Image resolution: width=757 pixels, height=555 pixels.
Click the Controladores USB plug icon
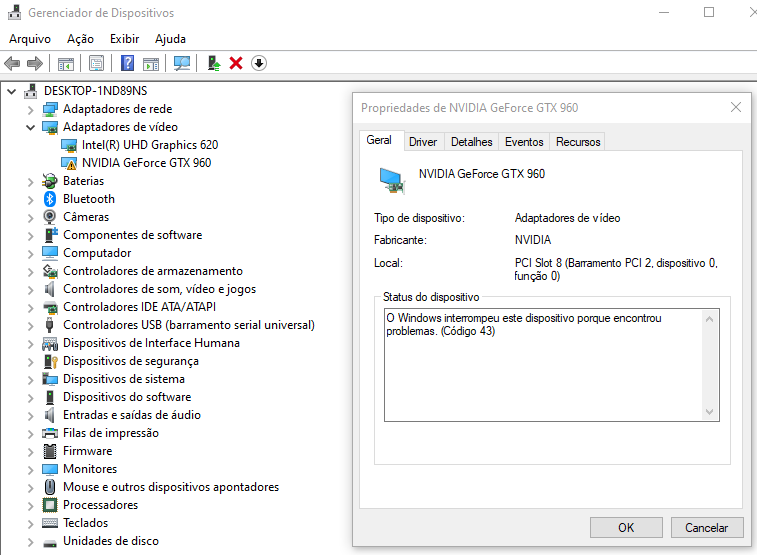(49, 325)
